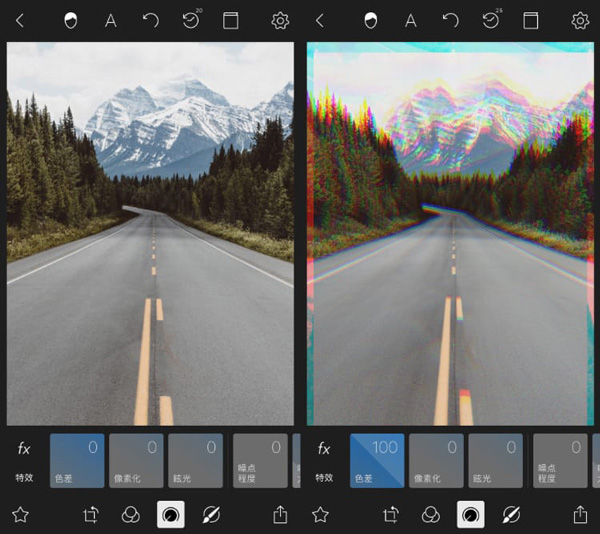Undo the last edit in the glitch-photo editor
This screenshot has width=600, height=534.
pyautogui.click(x=451, y=20)
